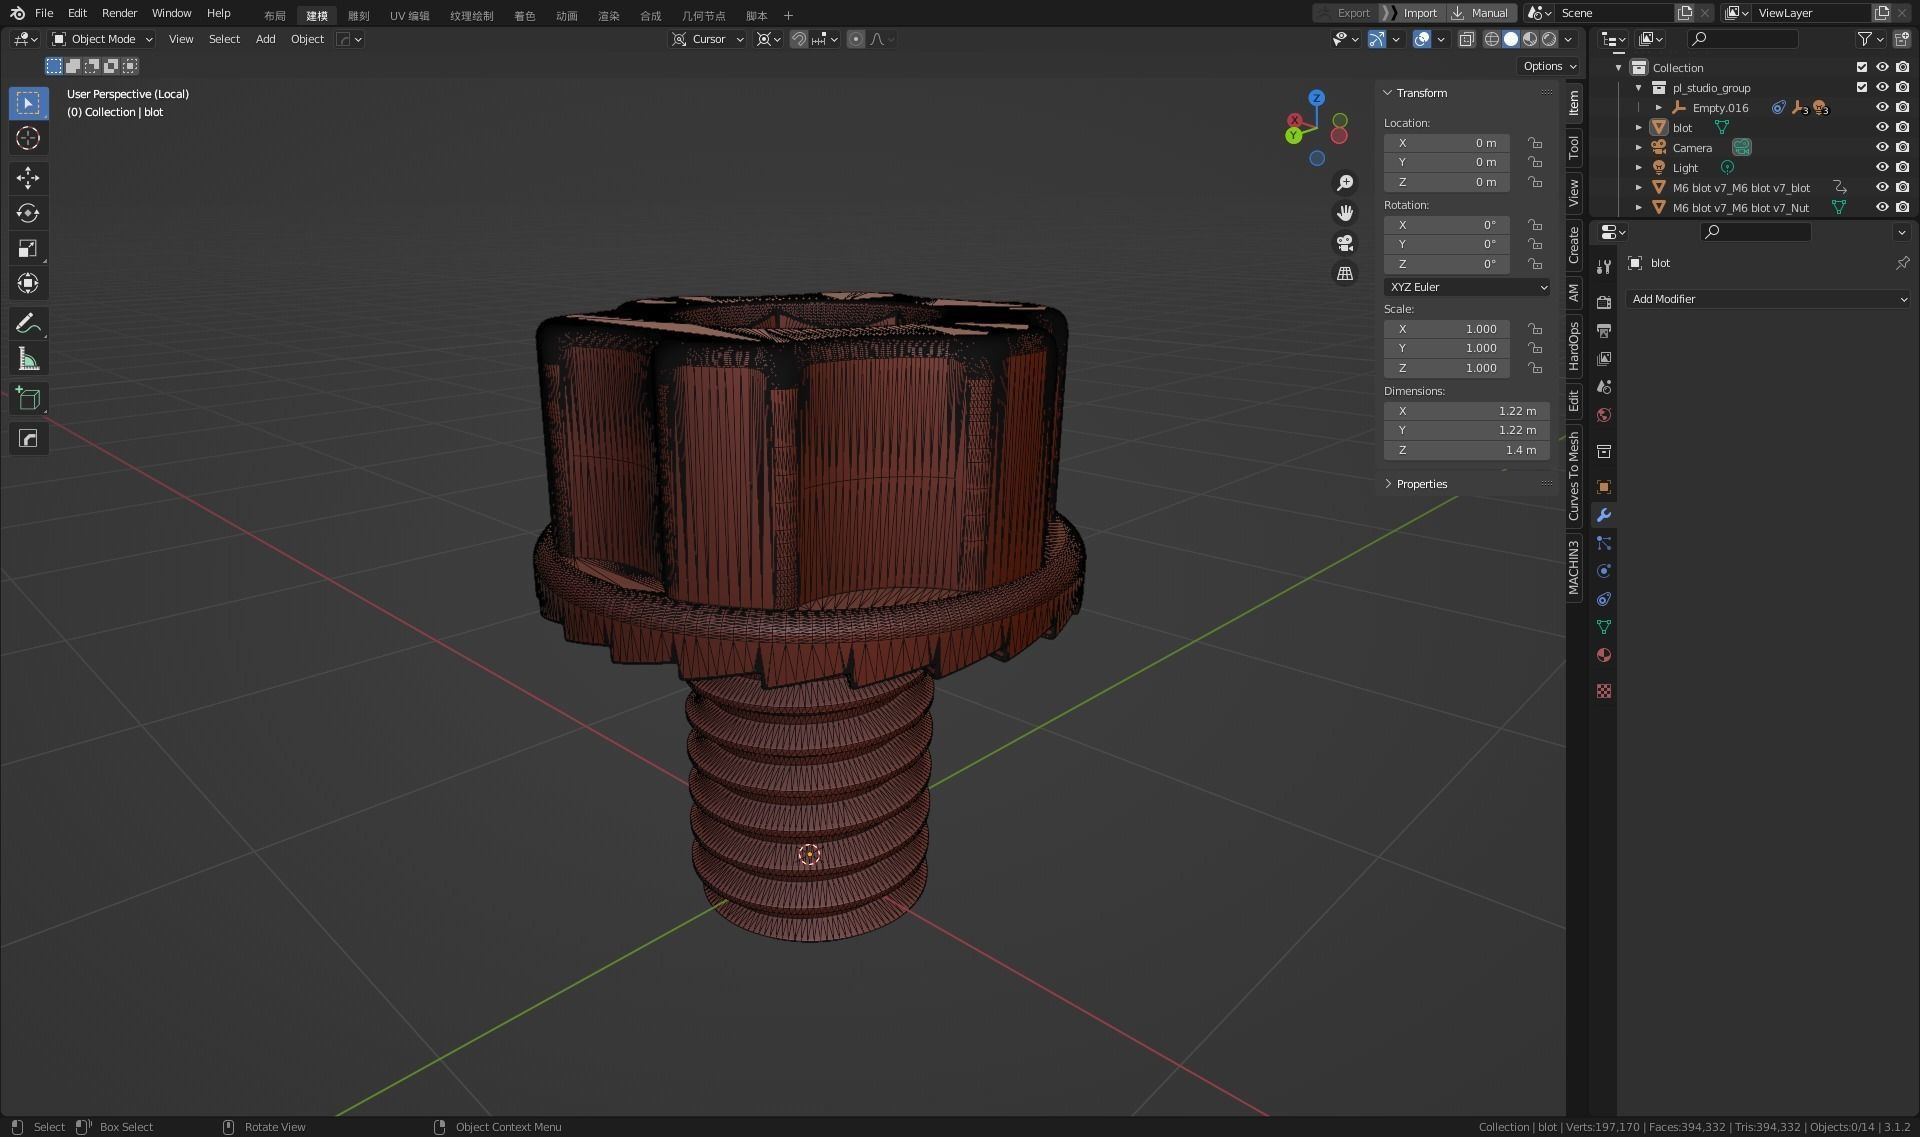Click the Import button in header
This screenshot has width=1920, height=1137.
[1419, 13]
